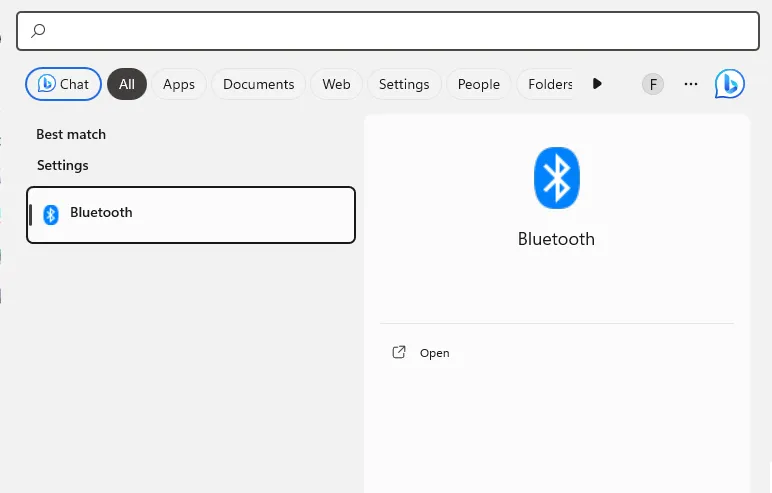Select the All filter tab
The height and width of the screenshot is (493, 772).
(127, 84)
